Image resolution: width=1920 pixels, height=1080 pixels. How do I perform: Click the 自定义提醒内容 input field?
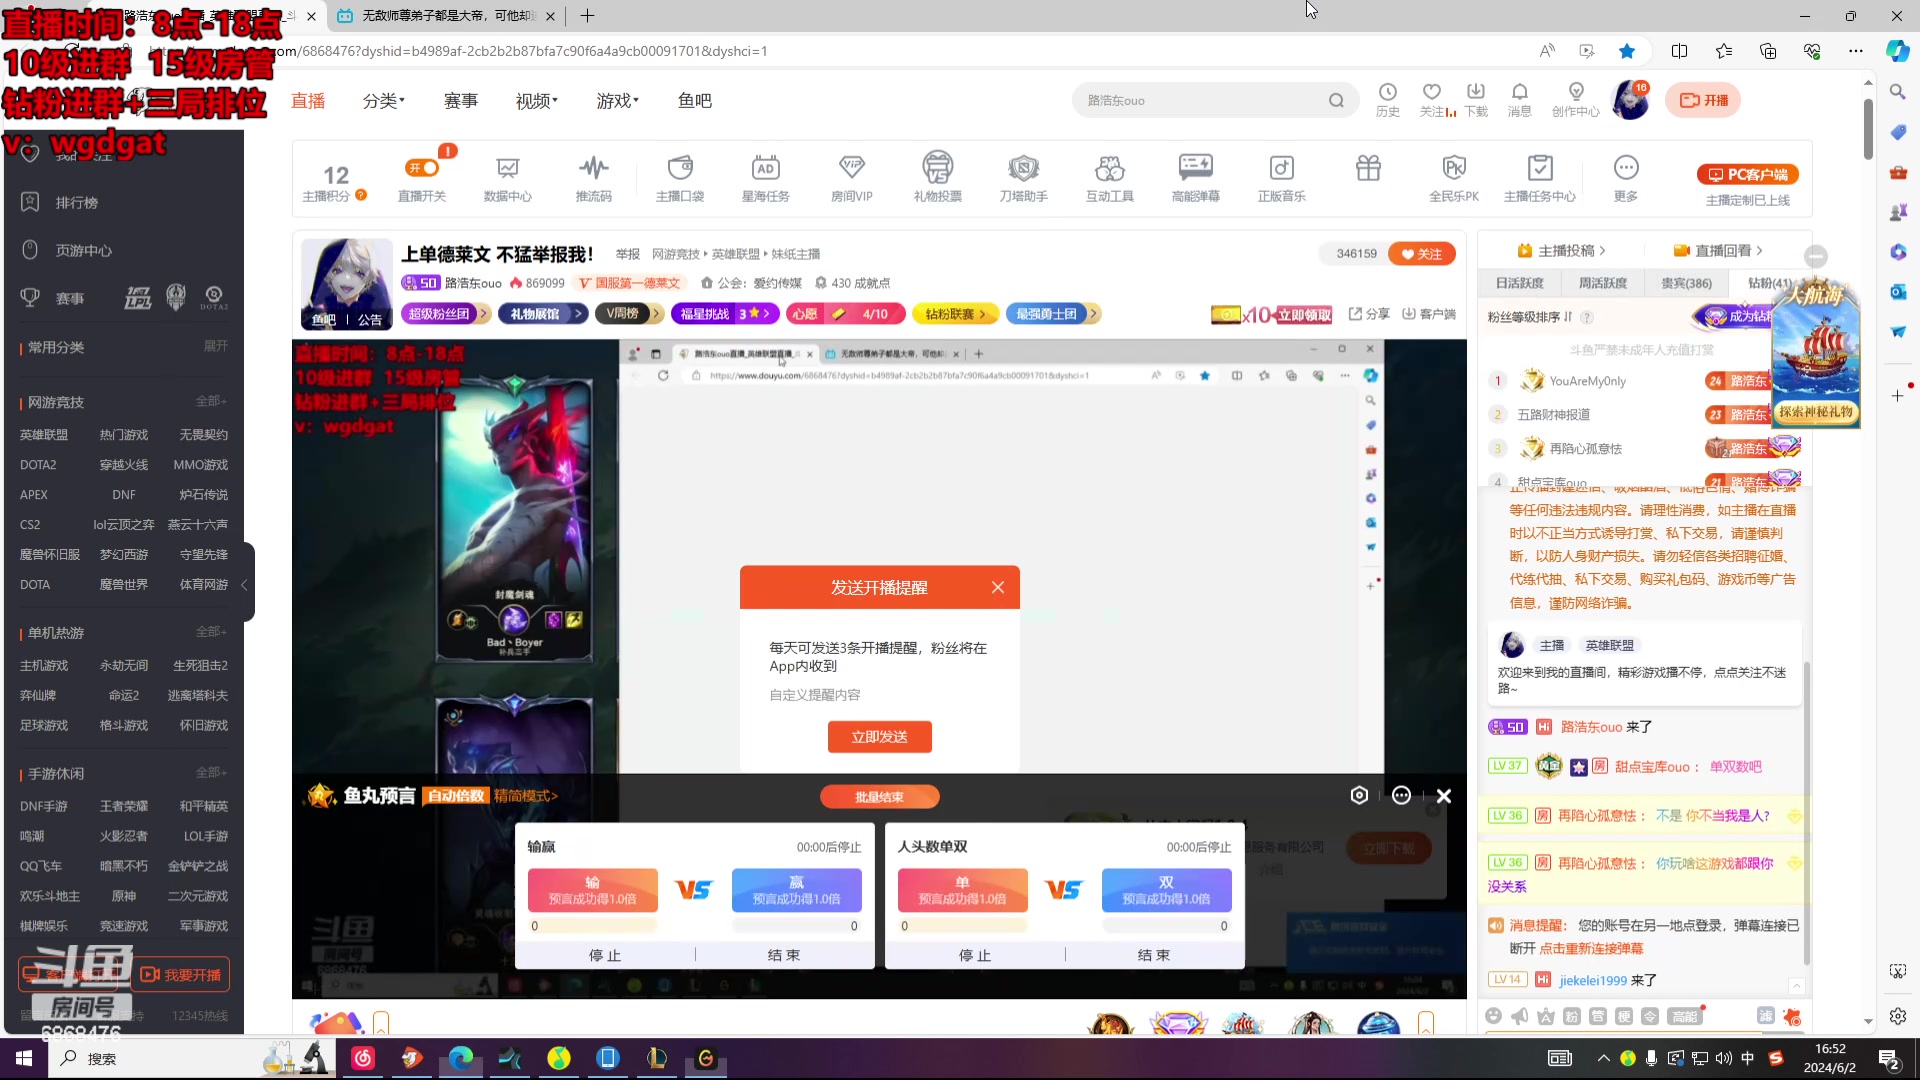tap(880, 695)
